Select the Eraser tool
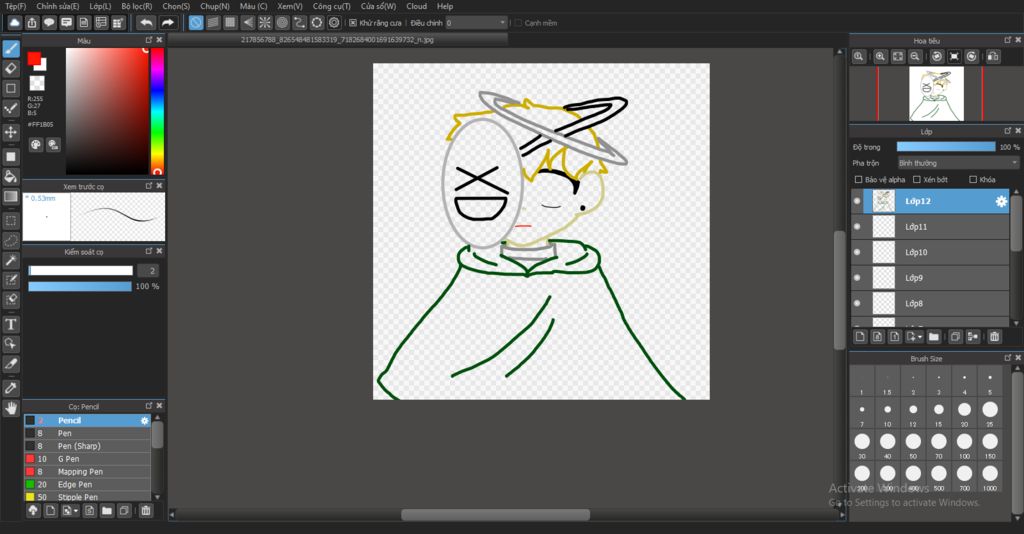1024x534 pixels. point(11,68)
